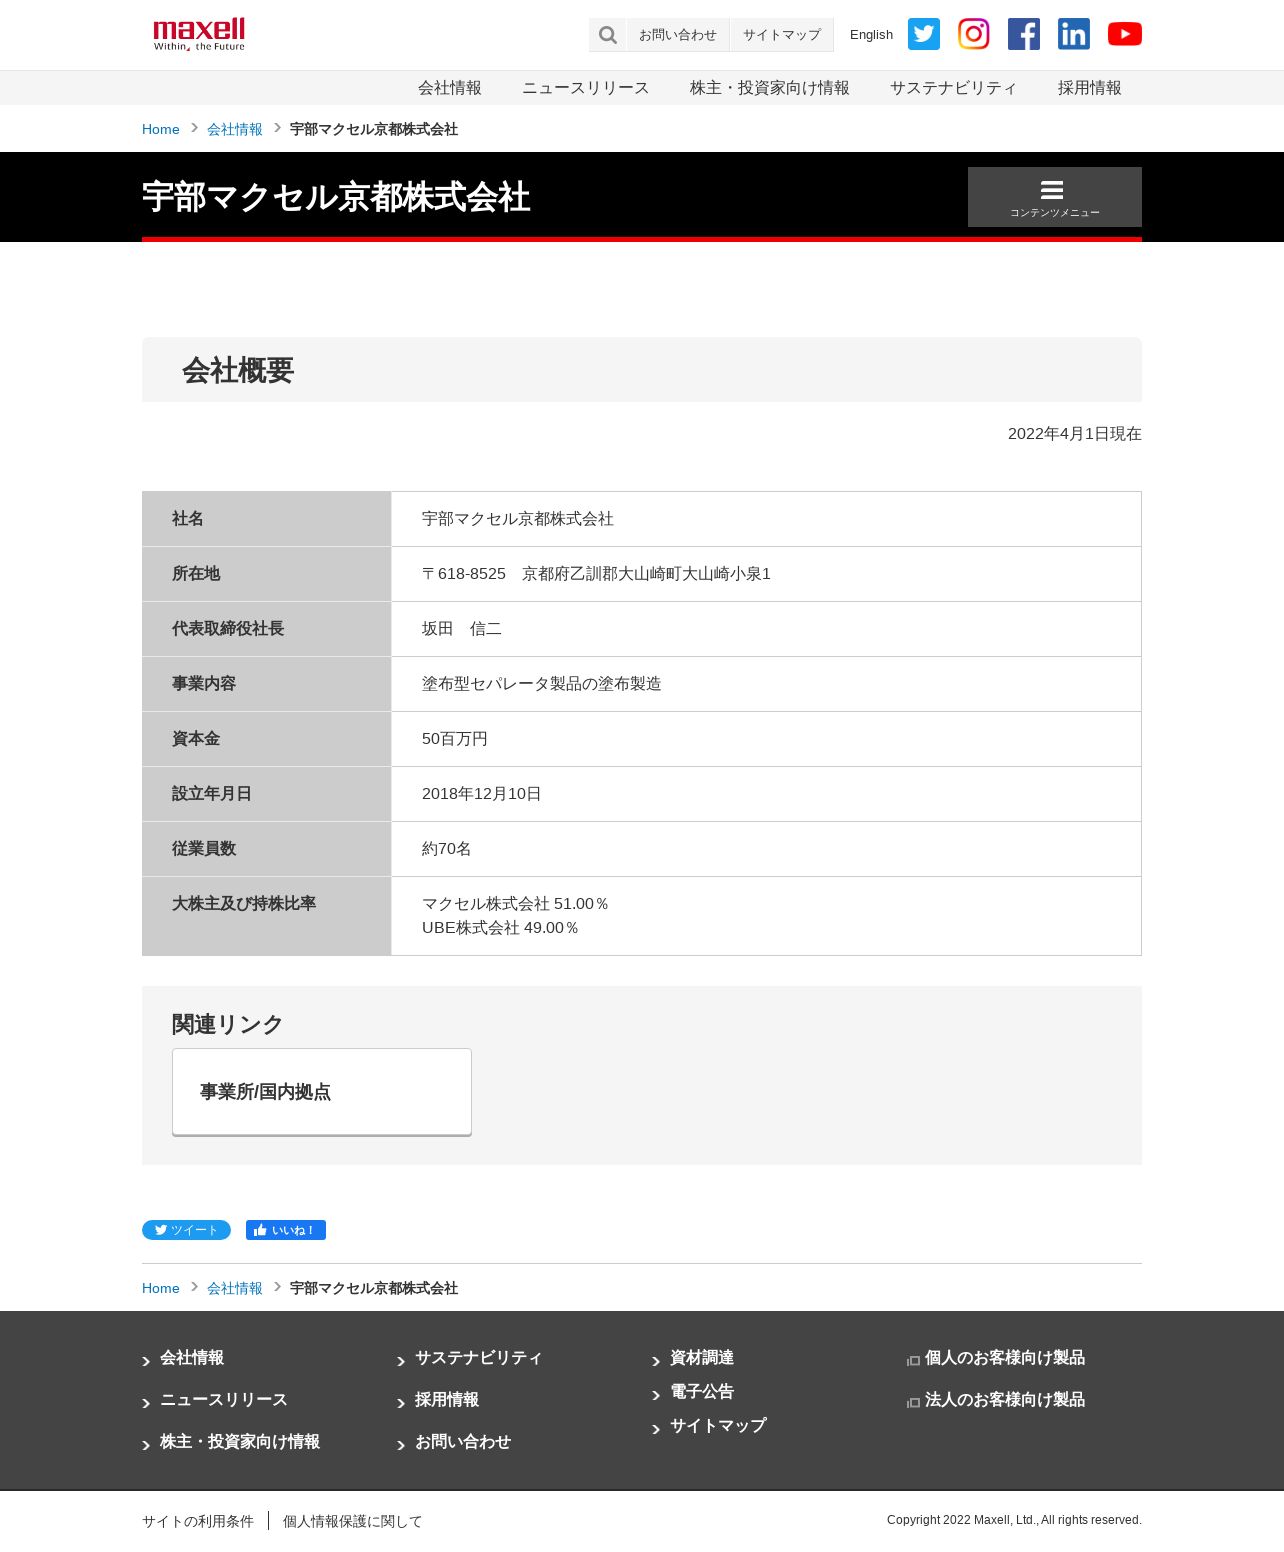Click the 2018年12月10日 establishment date
The width and height of the screenshot is (1284, 1552).
point(482,794)
